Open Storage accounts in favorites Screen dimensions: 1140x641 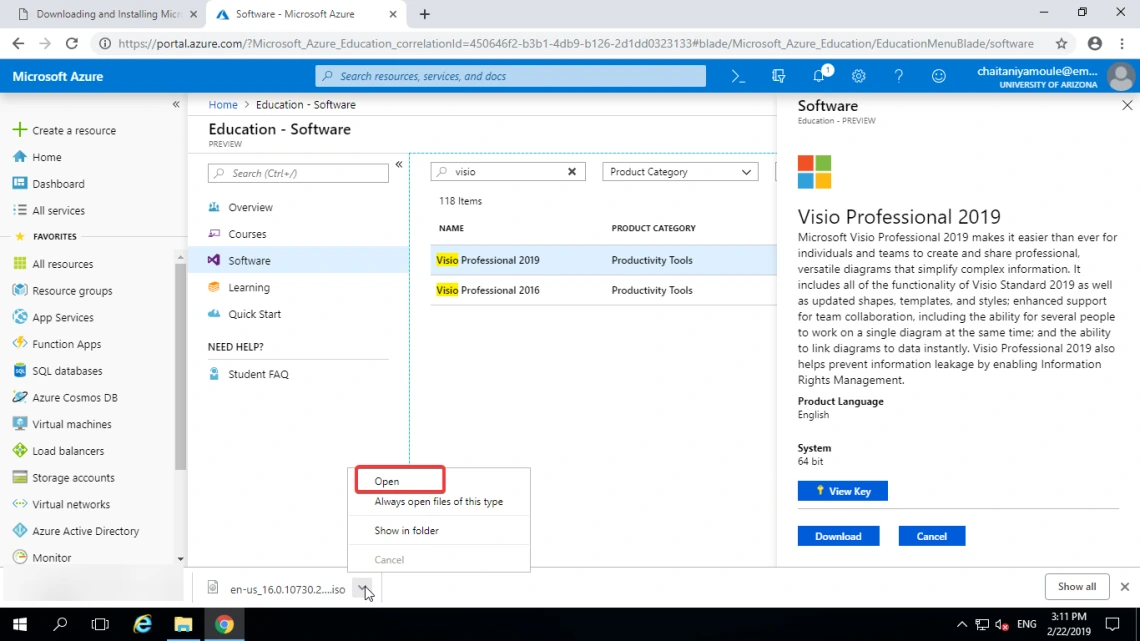(73, 477)
